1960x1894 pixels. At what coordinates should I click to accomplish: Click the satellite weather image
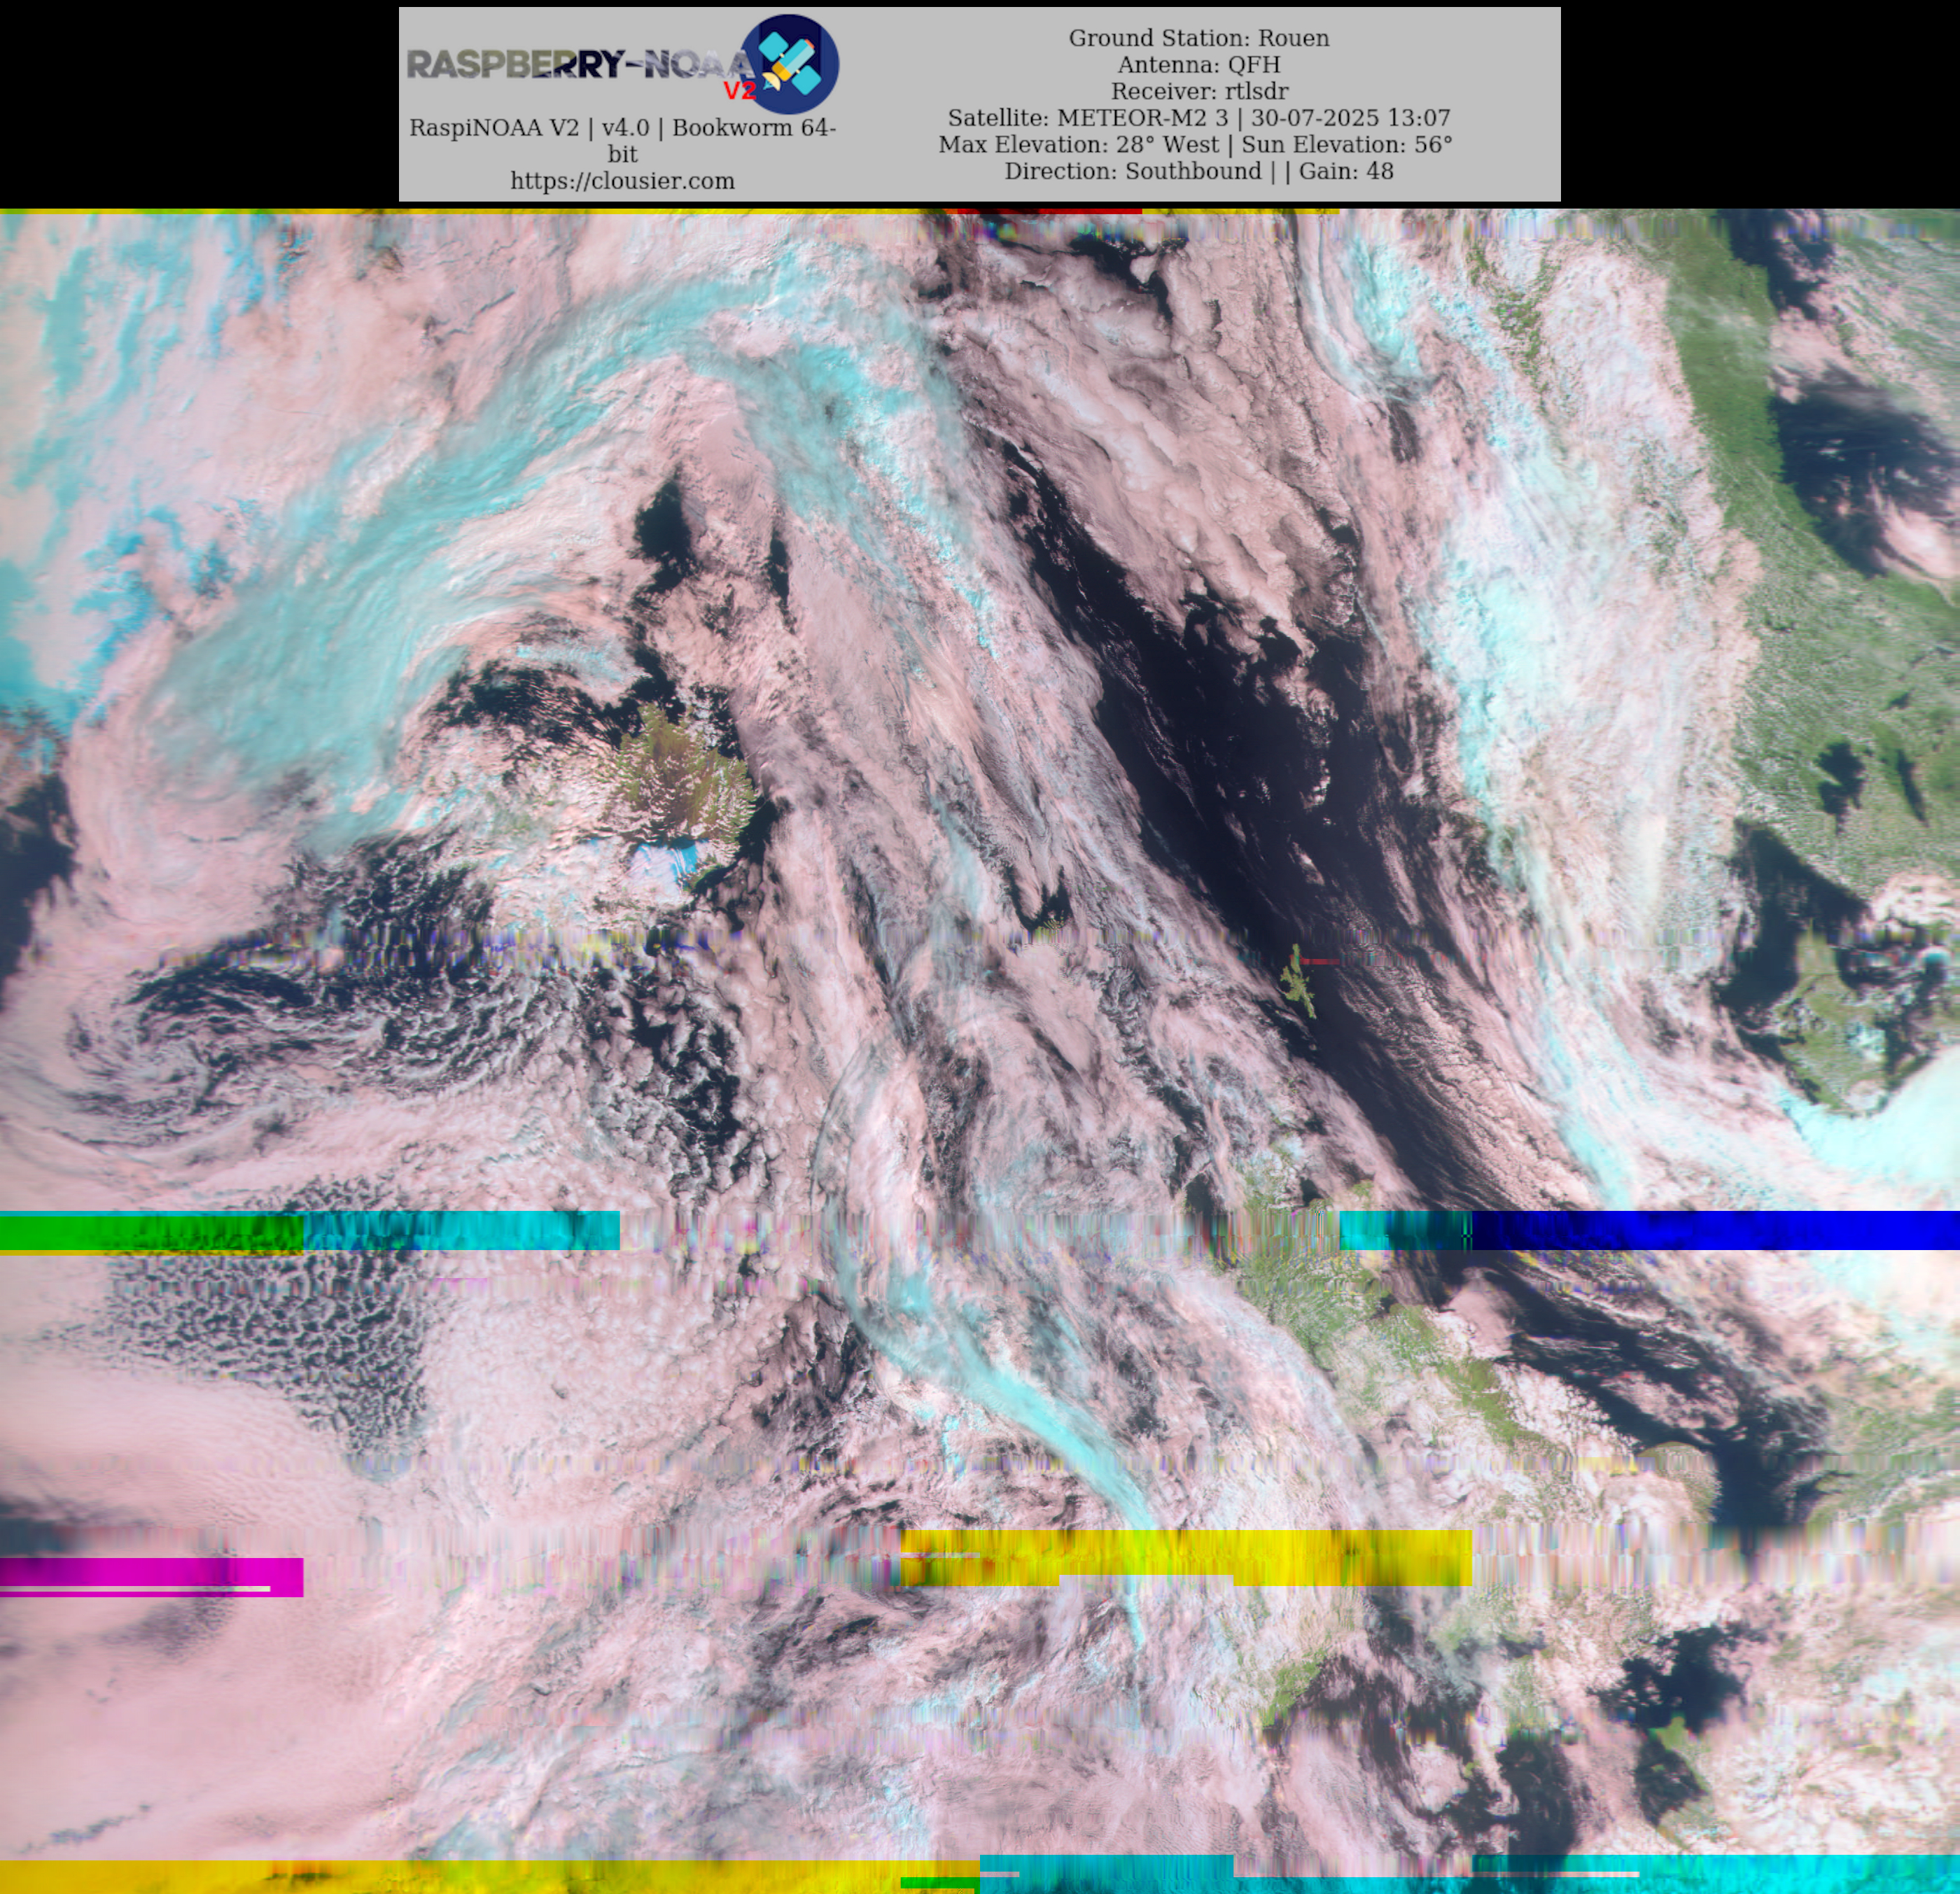coord(980,1051)
